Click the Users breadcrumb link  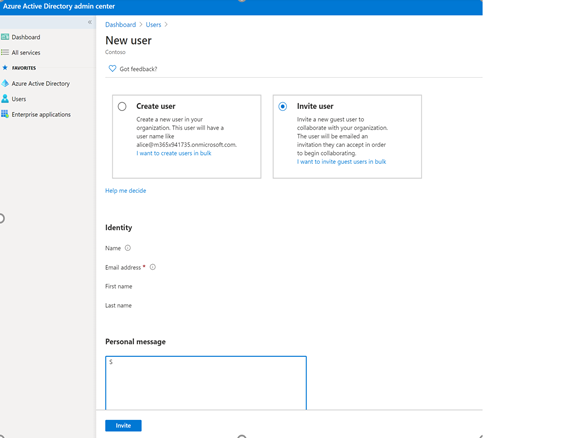[x=153, y=24]
